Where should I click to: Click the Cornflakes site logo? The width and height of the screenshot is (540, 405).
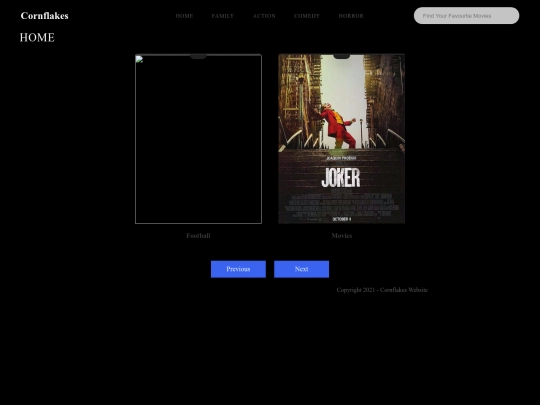[x=44, y=16]
